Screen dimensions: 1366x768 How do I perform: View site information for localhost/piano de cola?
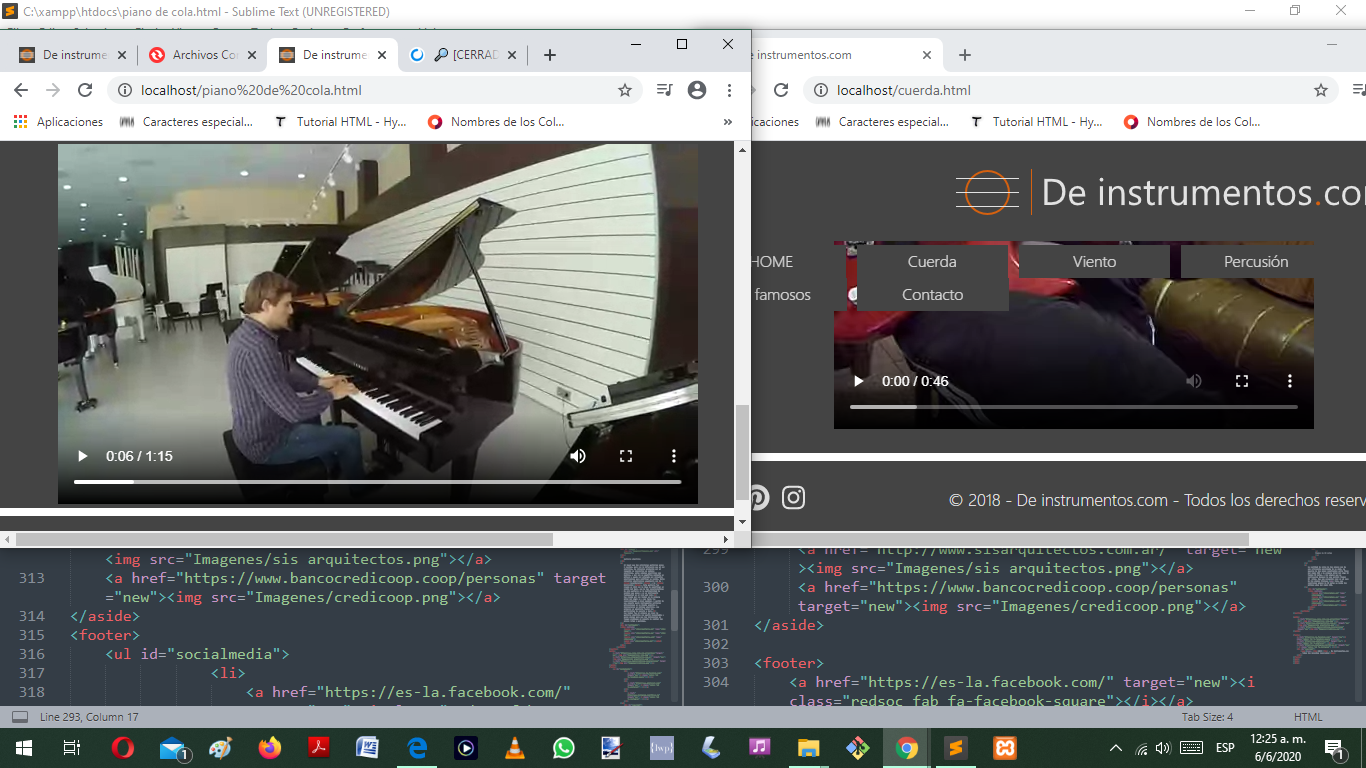tap(125, 90)
